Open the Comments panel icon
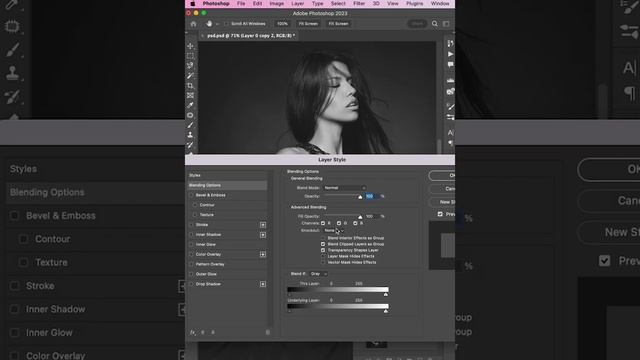Viewport: 640px width, 360px height. 450,64
